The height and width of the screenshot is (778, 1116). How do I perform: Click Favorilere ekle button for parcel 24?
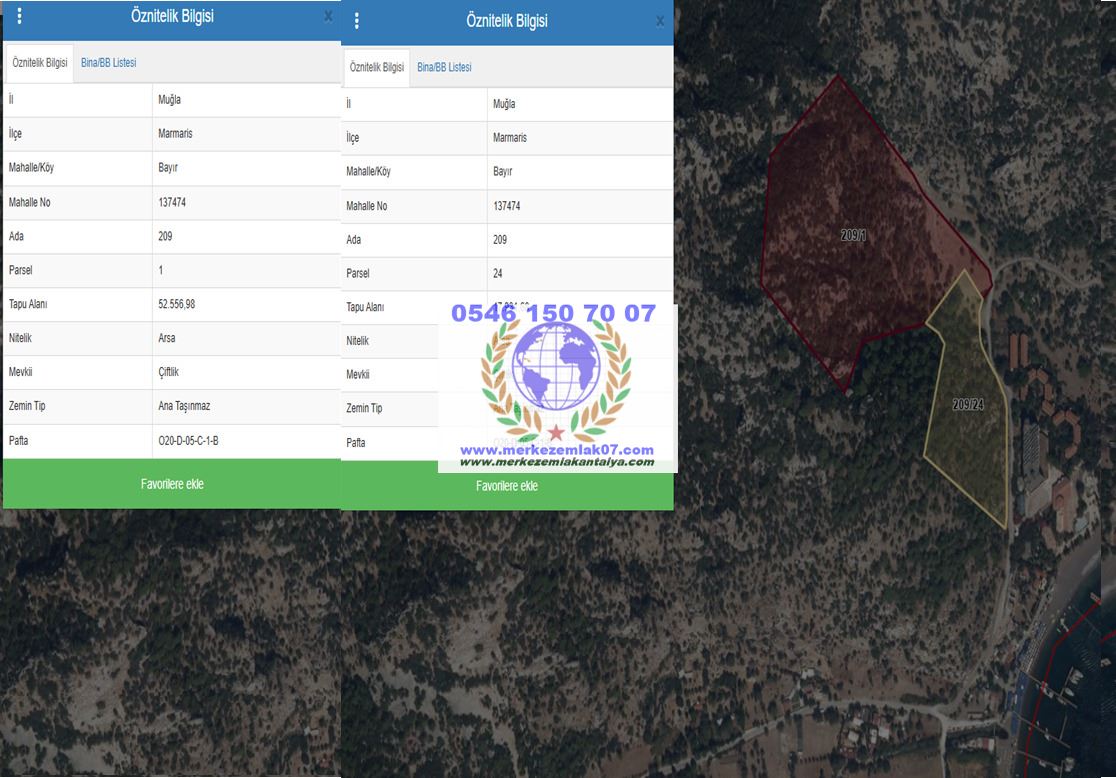pos(507,486)
